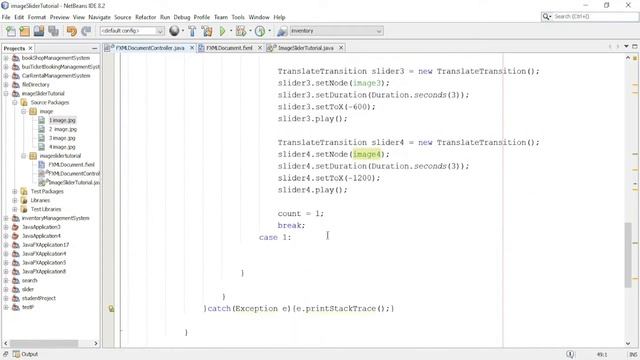Click the globe browser icon in toolbar

pos(174,31)
